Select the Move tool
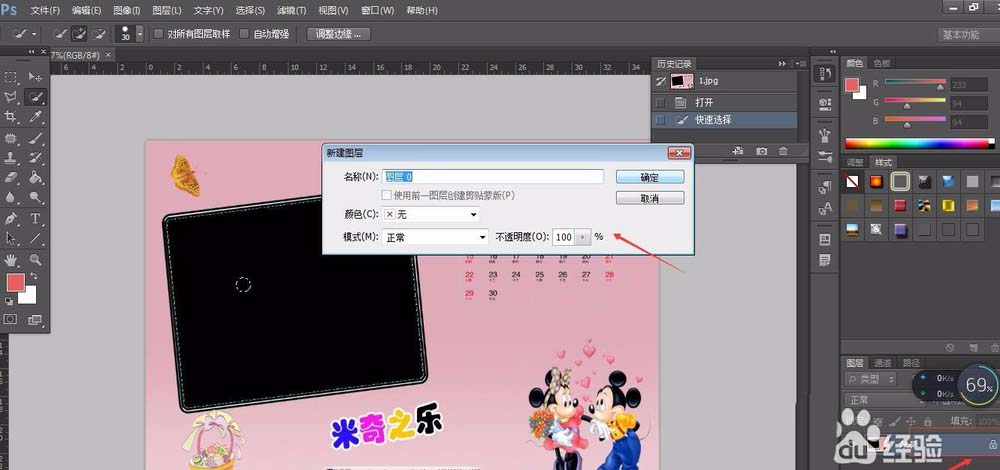 35,77
